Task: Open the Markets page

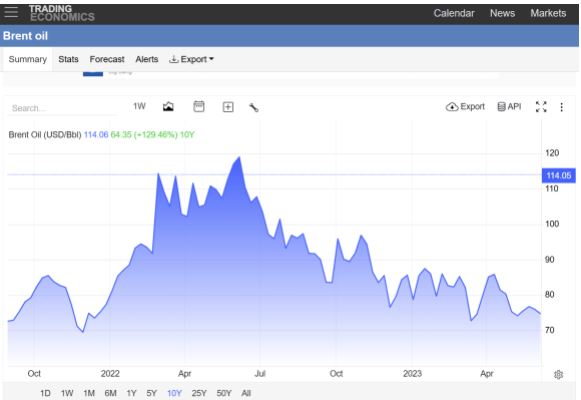Action: click(x=548, y=13)
